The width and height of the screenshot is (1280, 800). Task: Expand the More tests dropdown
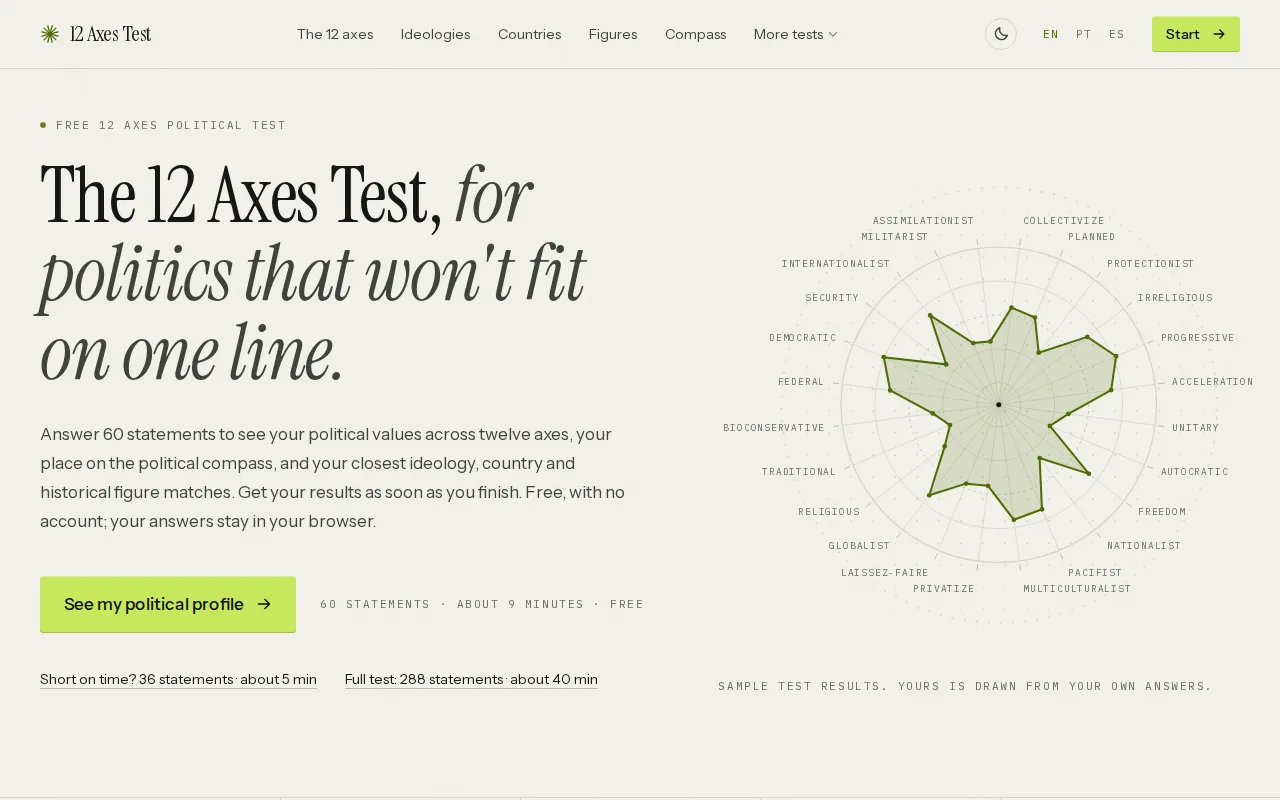click(x=796, y=34)
